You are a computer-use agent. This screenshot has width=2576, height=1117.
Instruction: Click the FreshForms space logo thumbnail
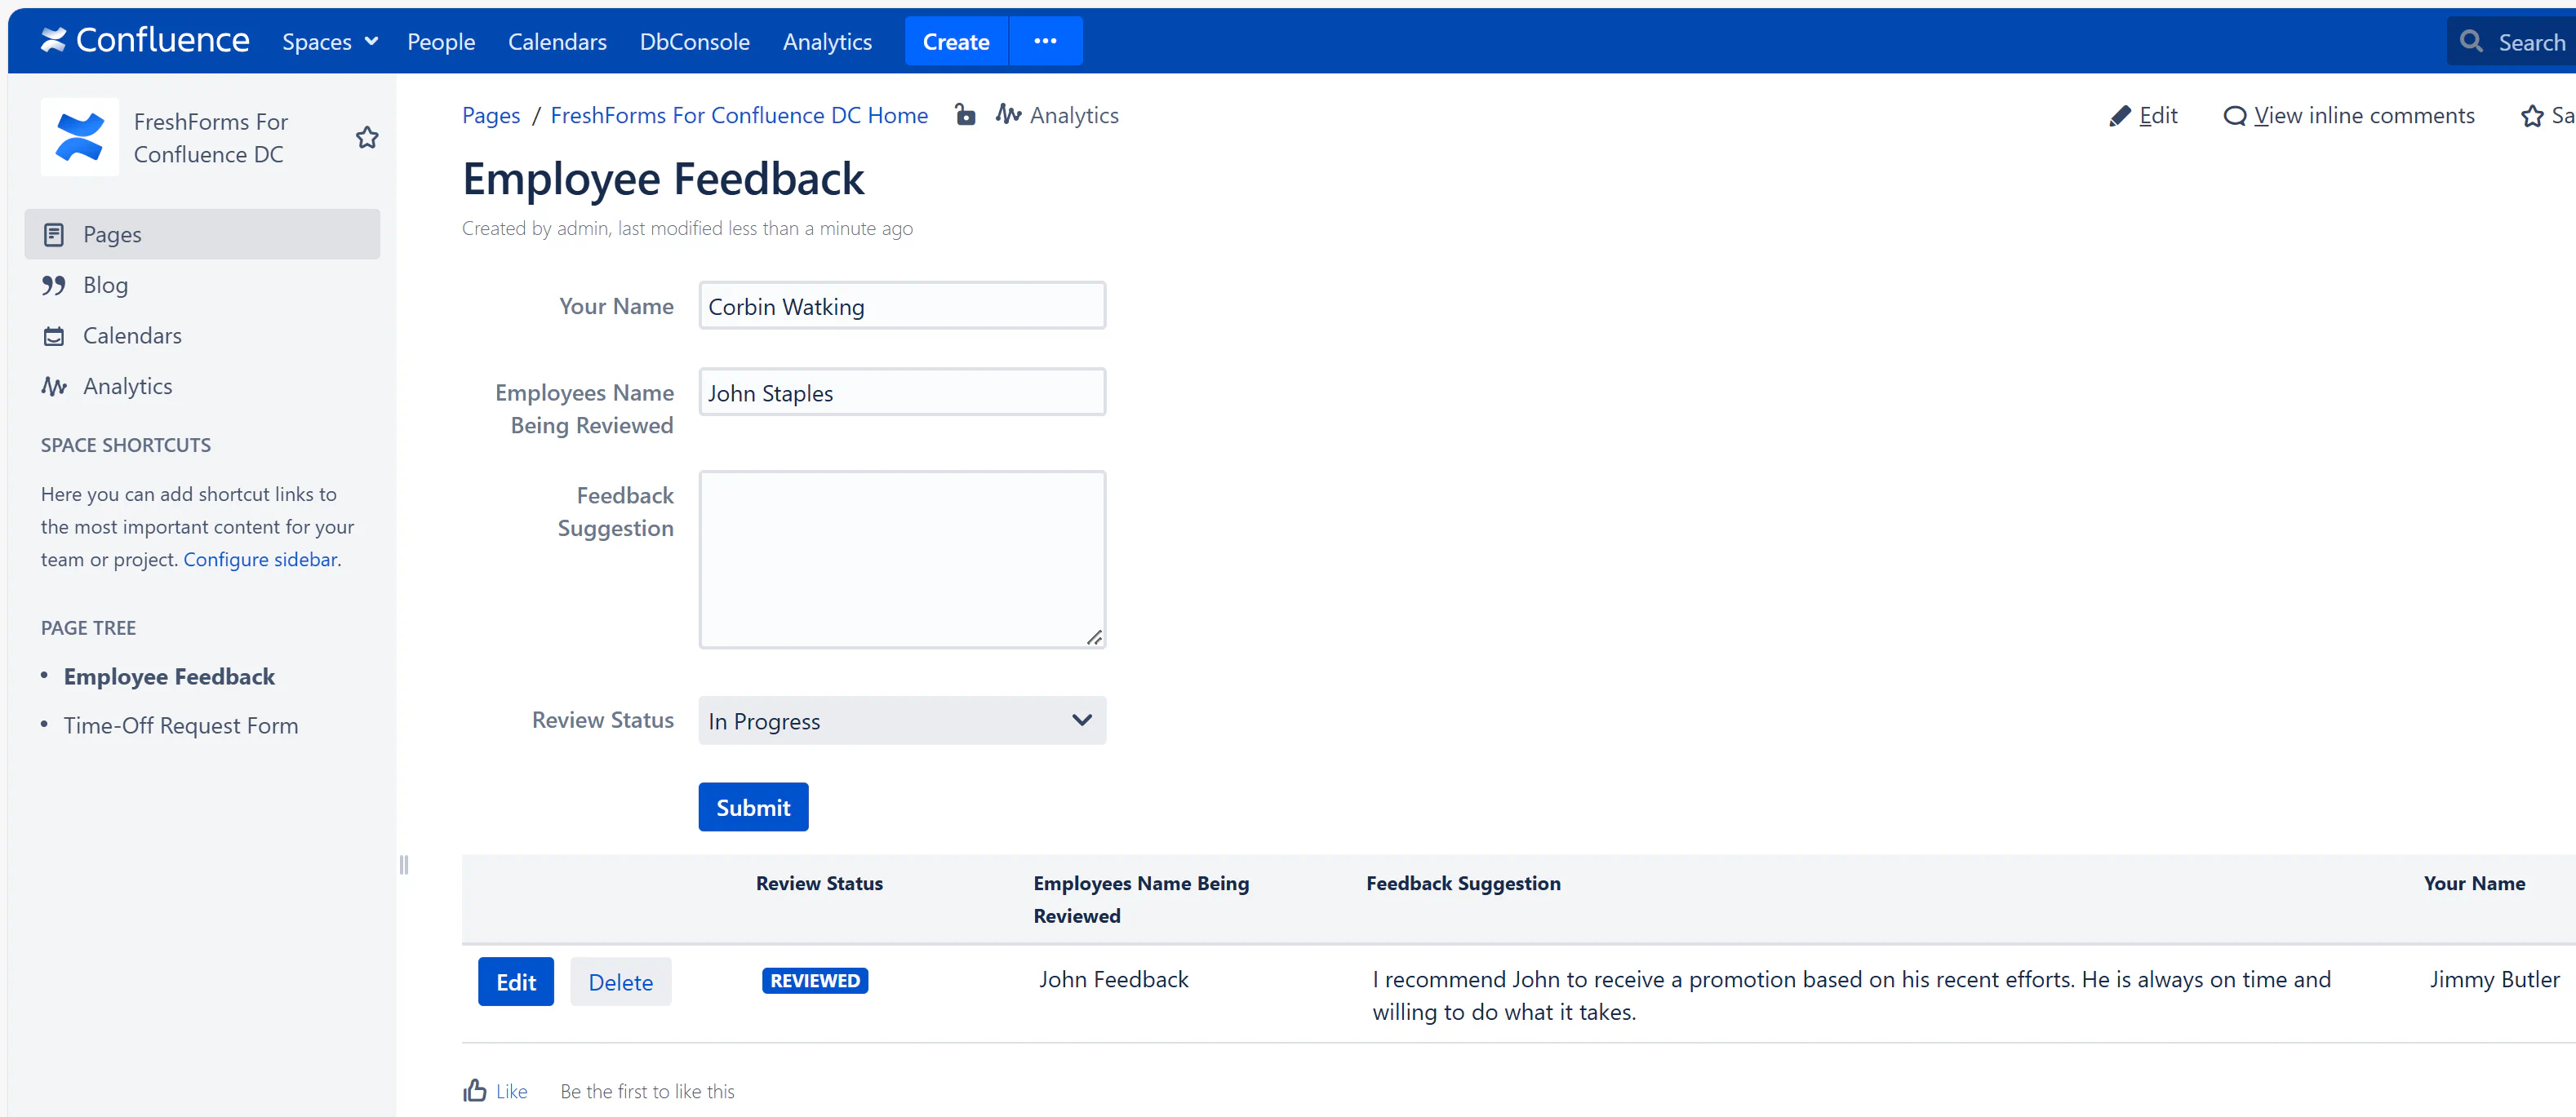click(x=79, y=137)
